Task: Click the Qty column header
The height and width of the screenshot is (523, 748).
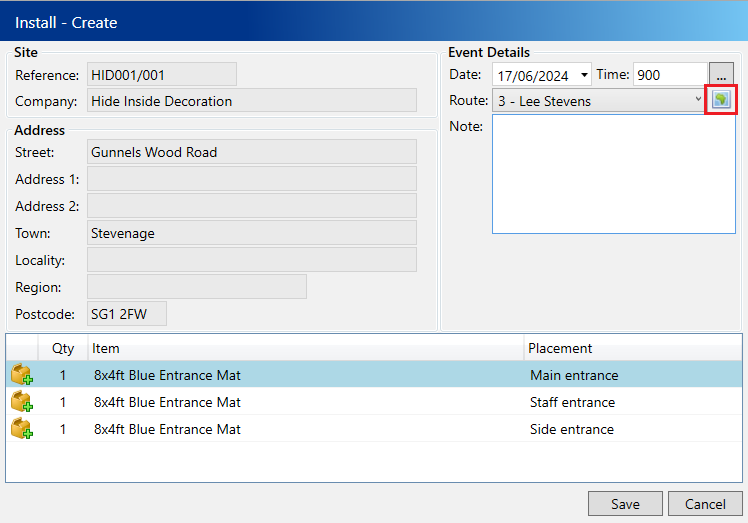Action: click(x=63, y=348)
